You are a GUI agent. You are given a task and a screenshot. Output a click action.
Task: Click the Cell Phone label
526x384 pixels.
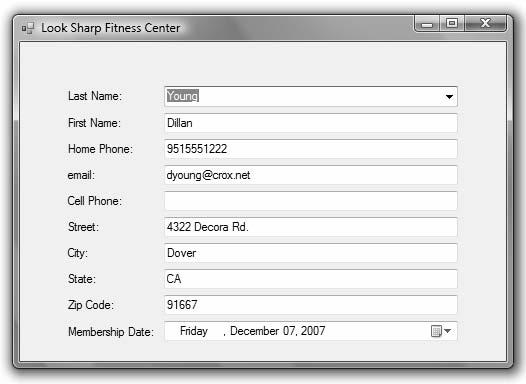coord(95,201)
